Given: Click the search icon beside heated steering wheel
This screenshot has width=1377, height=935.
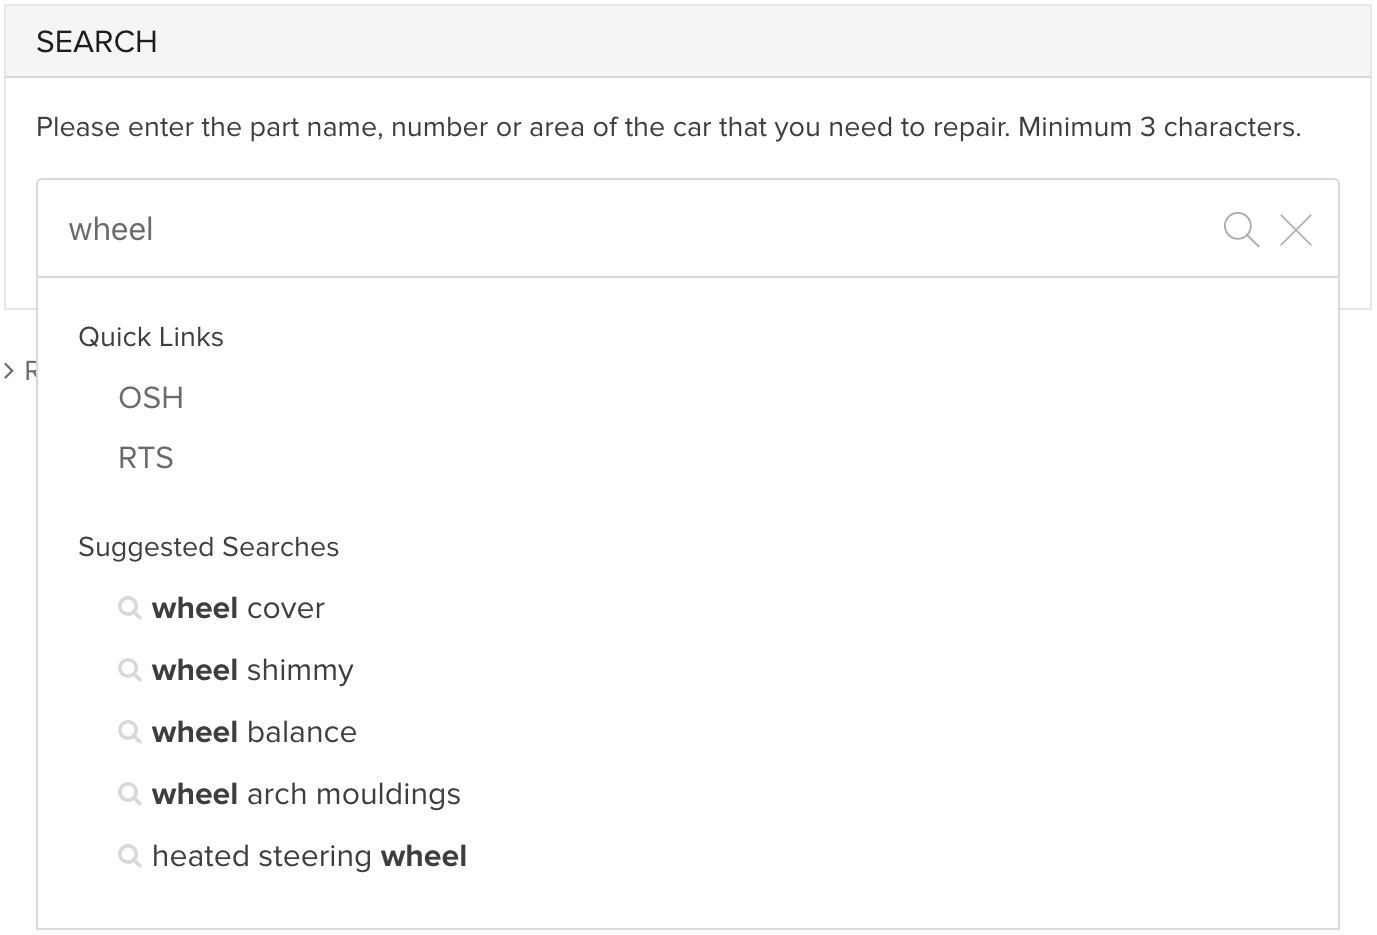Looking at the screenshot, I should [x=129, y=856].
